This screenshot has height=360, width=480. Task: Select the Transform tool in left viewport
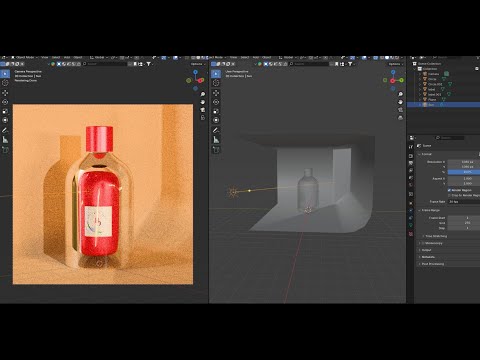click(x=5, y=120)
